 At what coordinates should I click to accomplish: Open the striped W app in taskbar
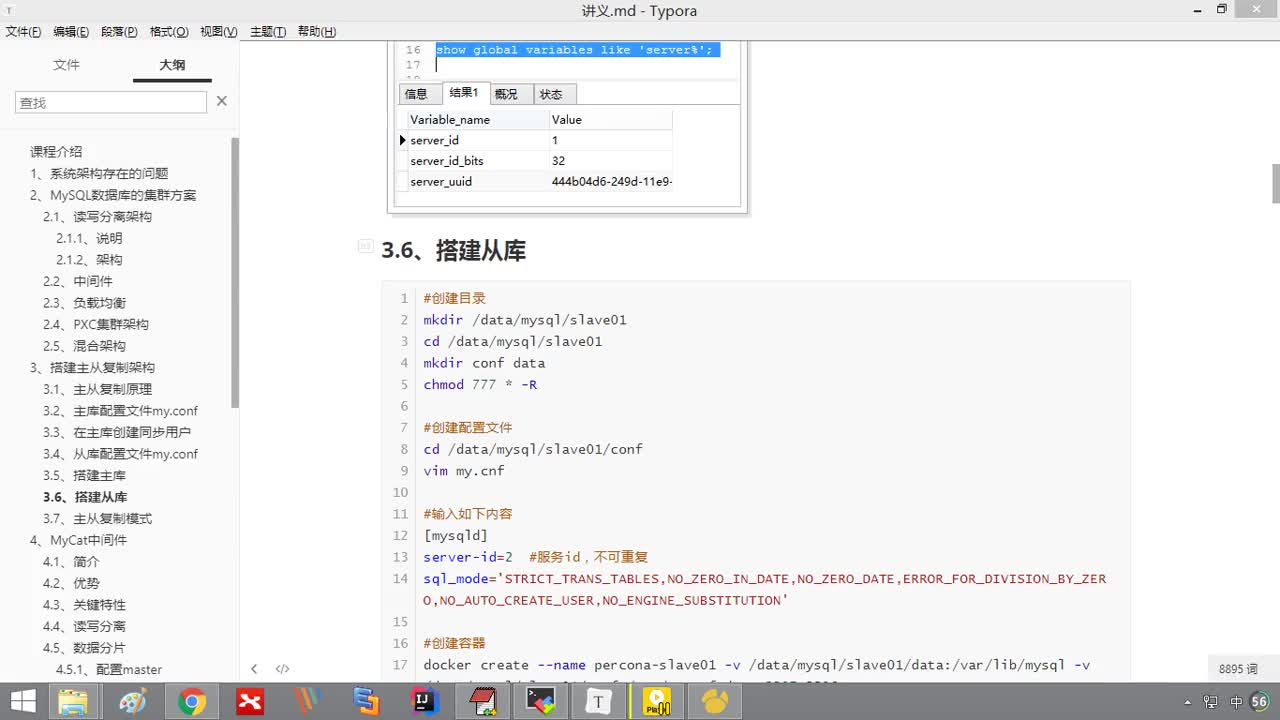[x=308, y=702]
